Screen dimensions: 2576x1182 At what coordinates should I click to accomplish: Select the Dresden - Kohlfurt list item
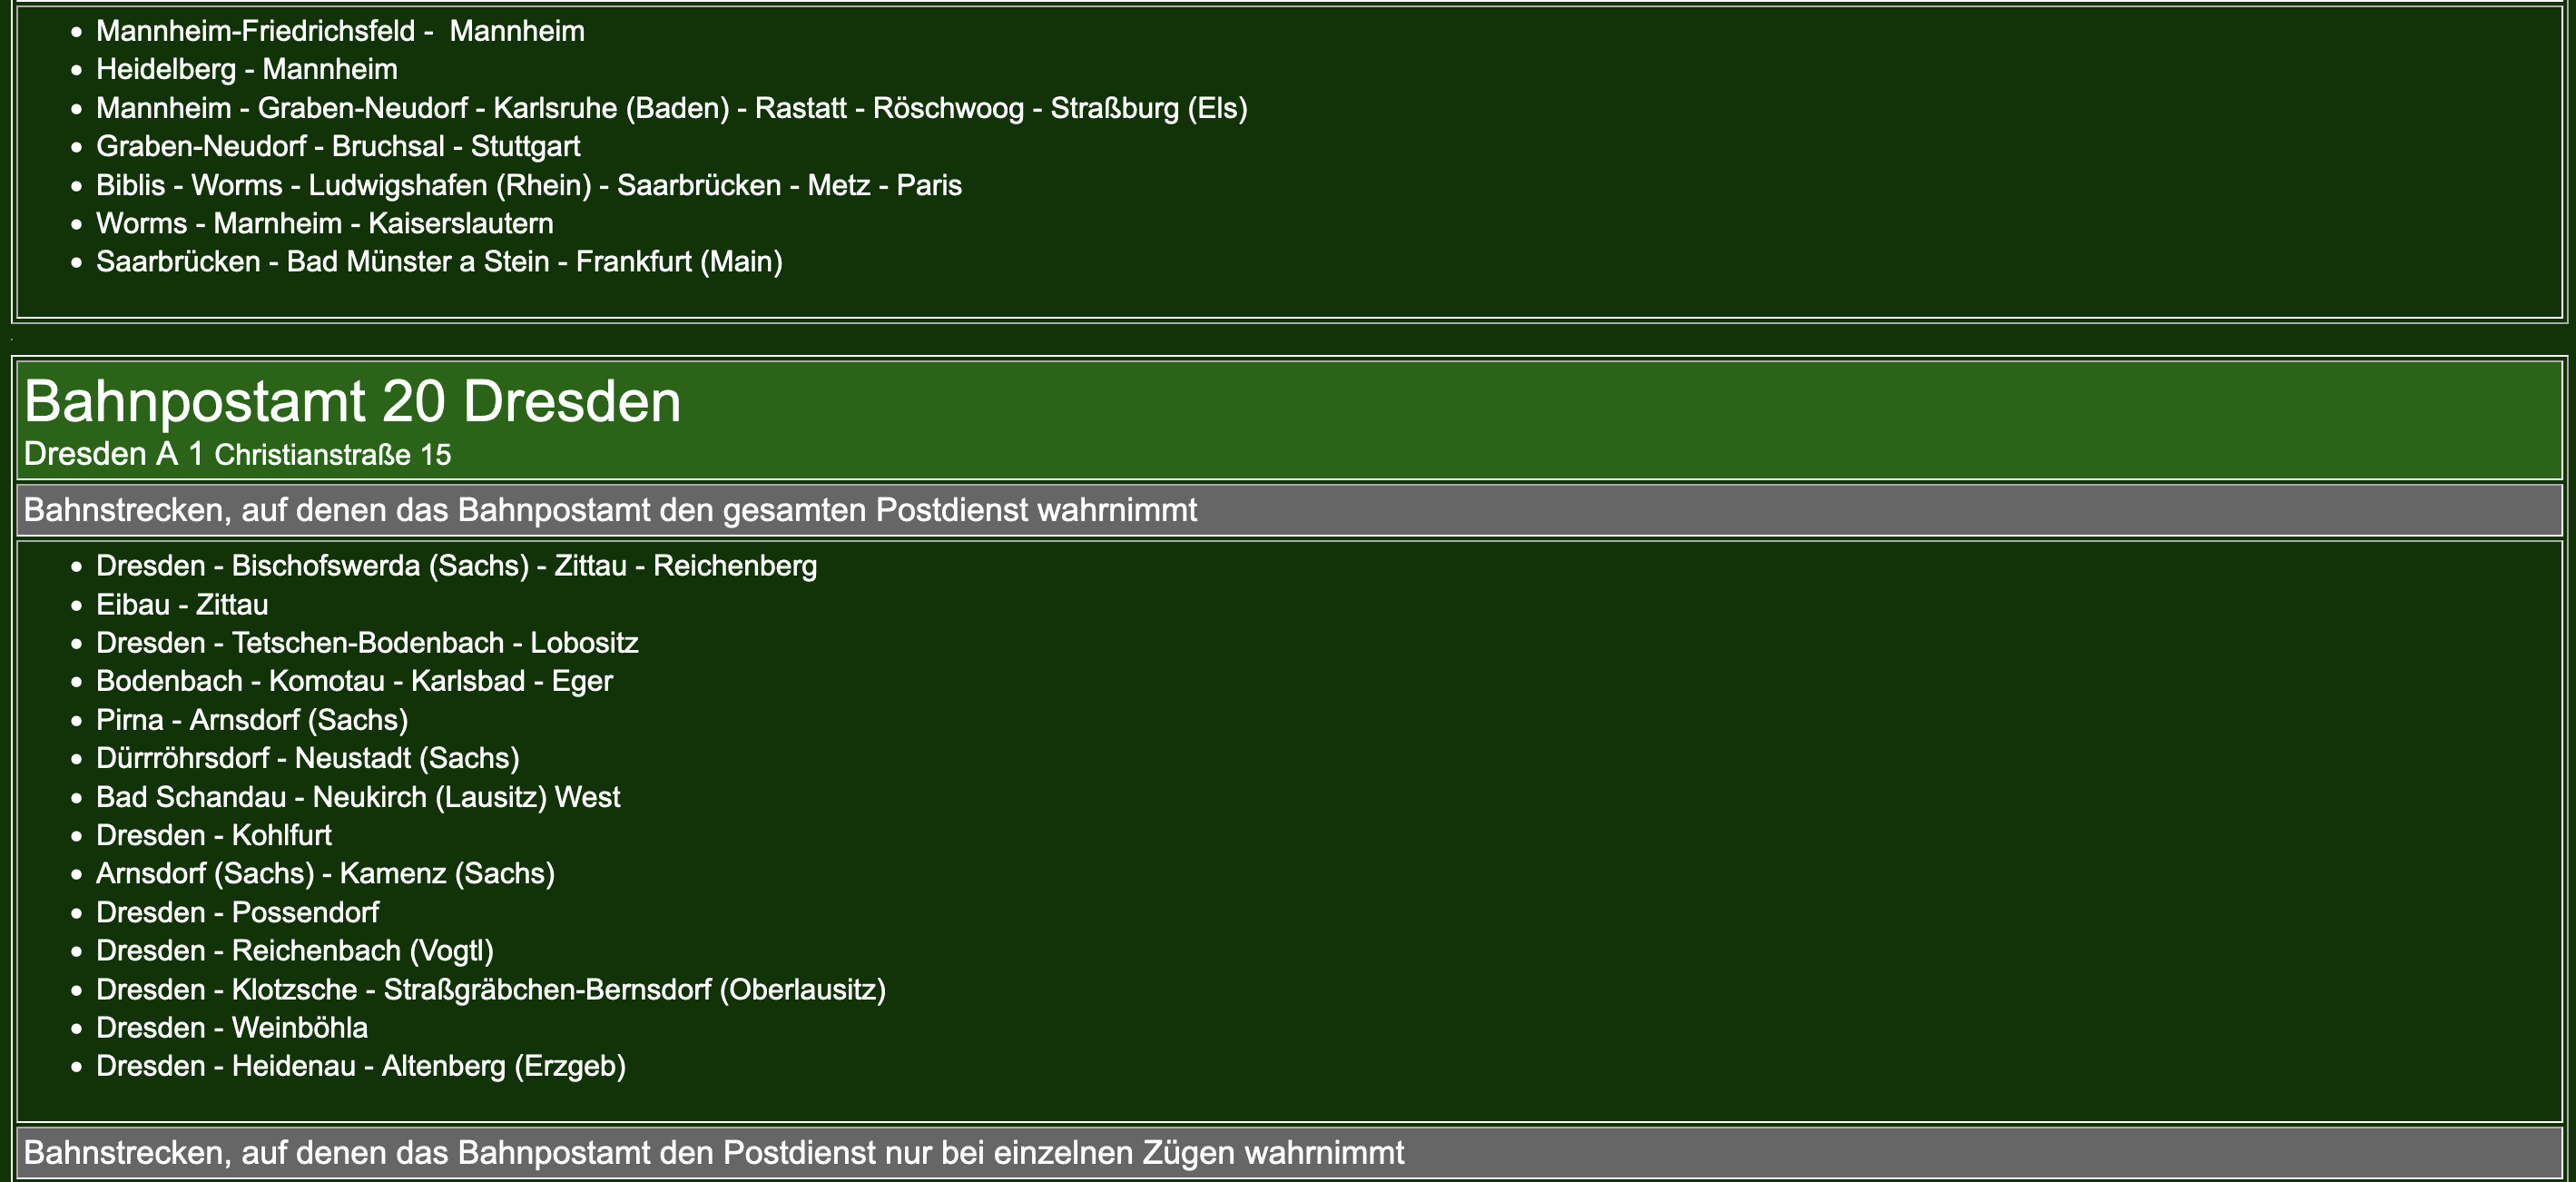214,835
